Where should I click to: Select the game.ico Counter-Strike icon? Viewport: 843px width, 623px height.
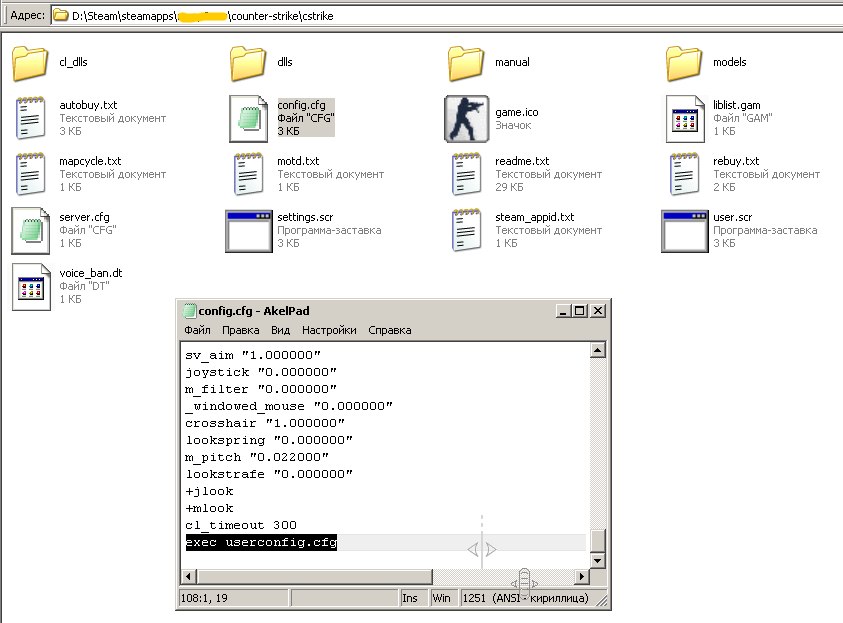click(467, 119)
